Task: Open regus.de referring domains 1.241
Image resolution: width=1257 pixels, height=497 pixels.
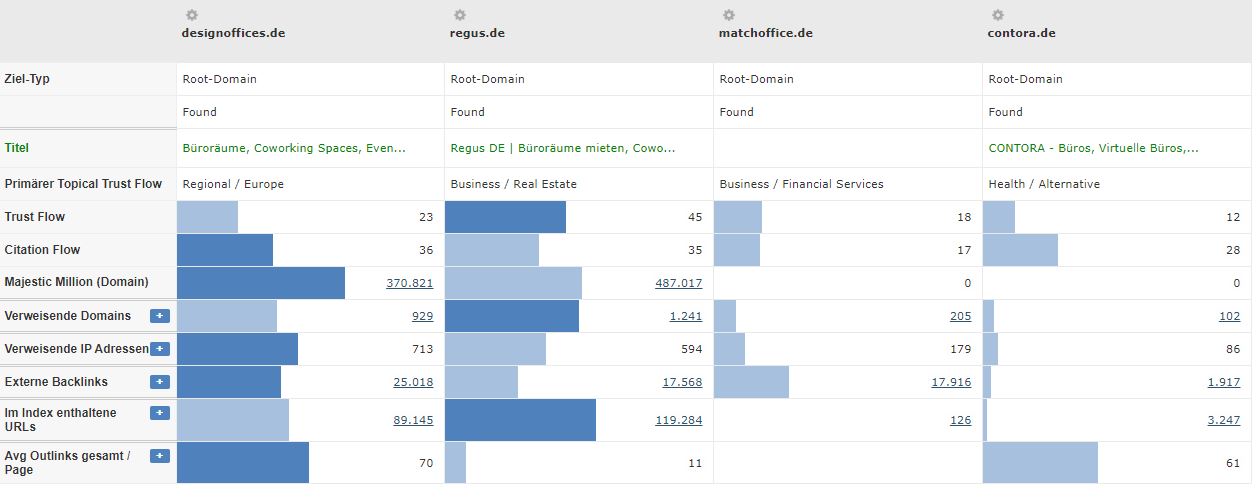Action: [x=686, y=316]
